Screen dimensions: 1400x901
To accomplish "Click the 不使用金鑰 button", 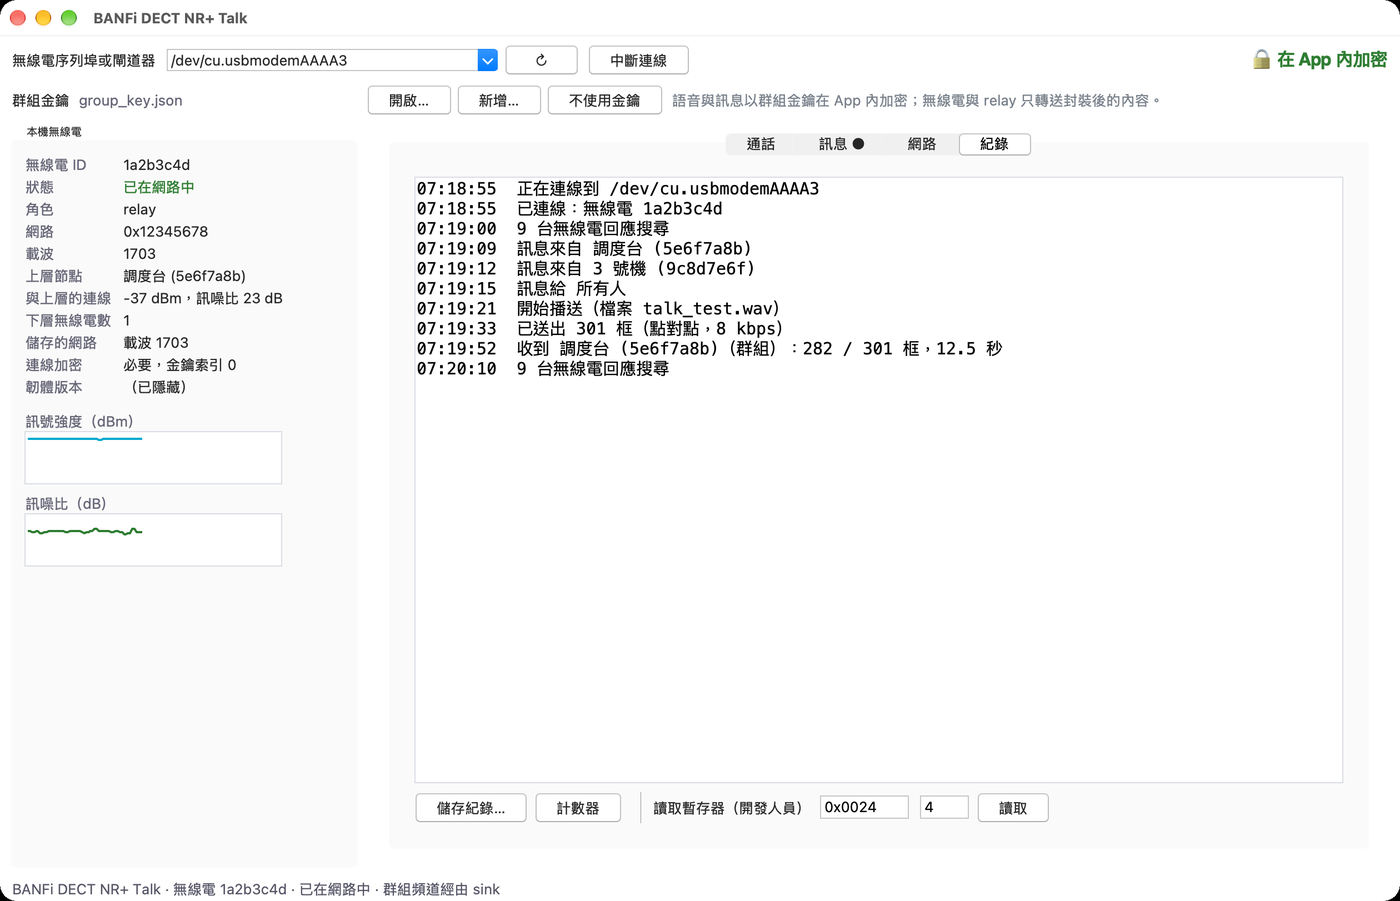I will click(605, 100).
